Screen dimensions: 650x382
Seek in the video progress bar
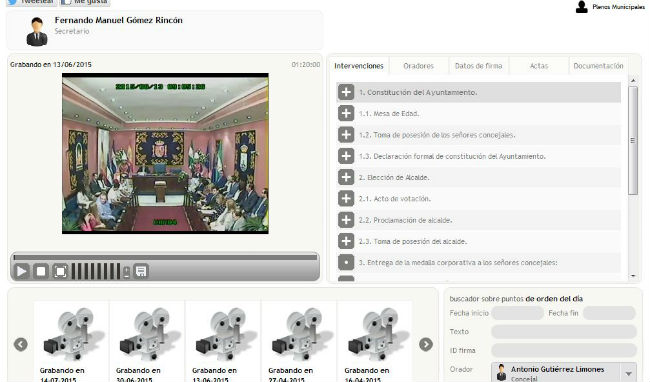pyautogui.click(x=165, y=257)
